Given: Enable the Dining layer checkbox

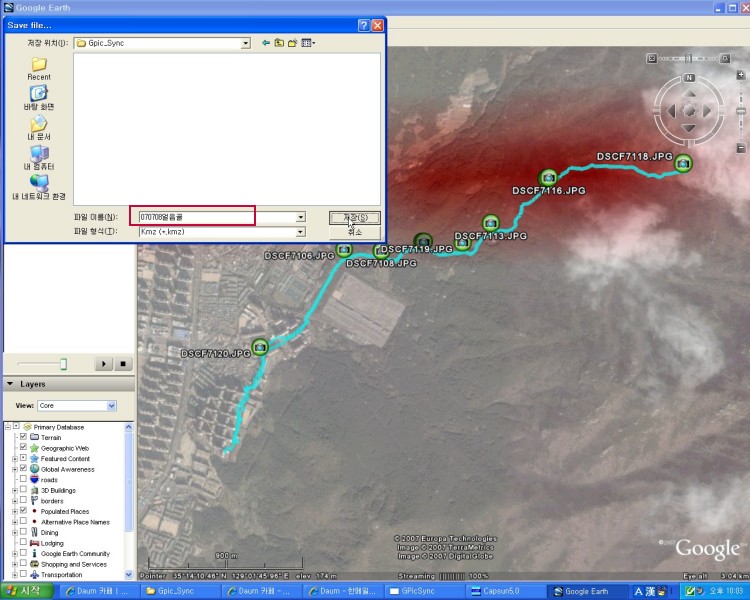Looking at the screenshot, I should [x=23, y=532].
